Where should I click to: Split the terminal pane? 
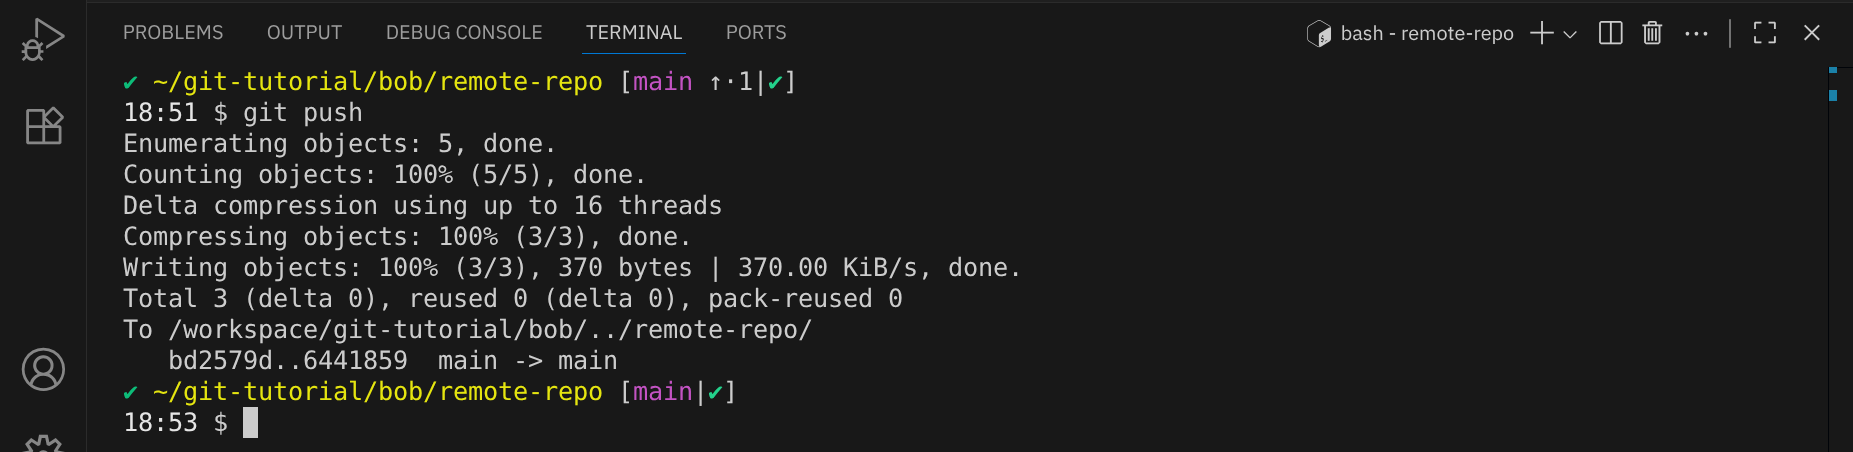[x=1610, y=33]
